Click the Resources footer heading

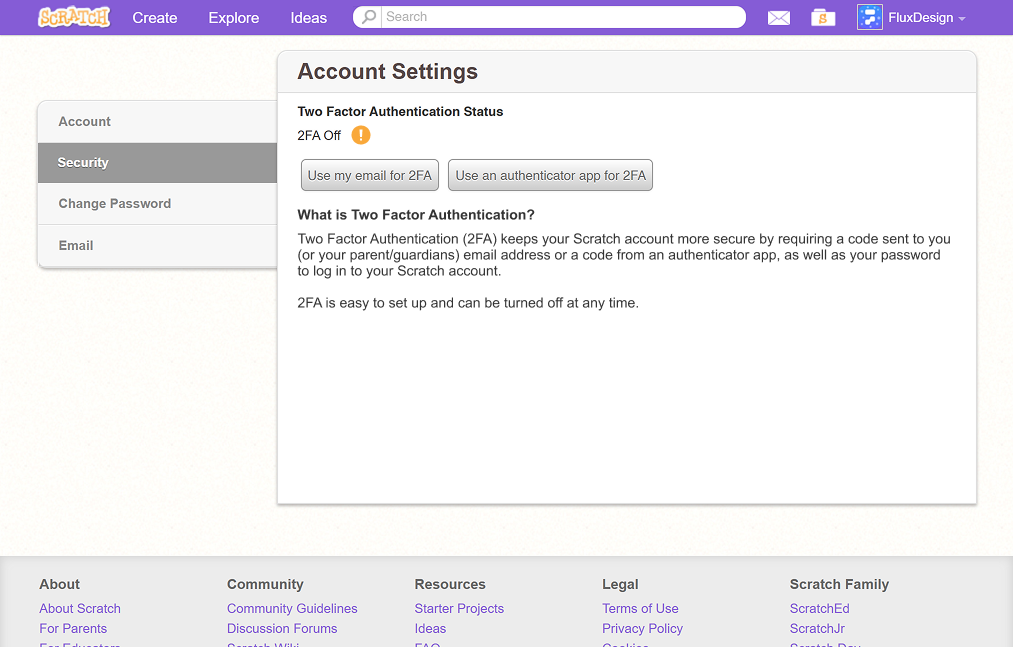450,584
